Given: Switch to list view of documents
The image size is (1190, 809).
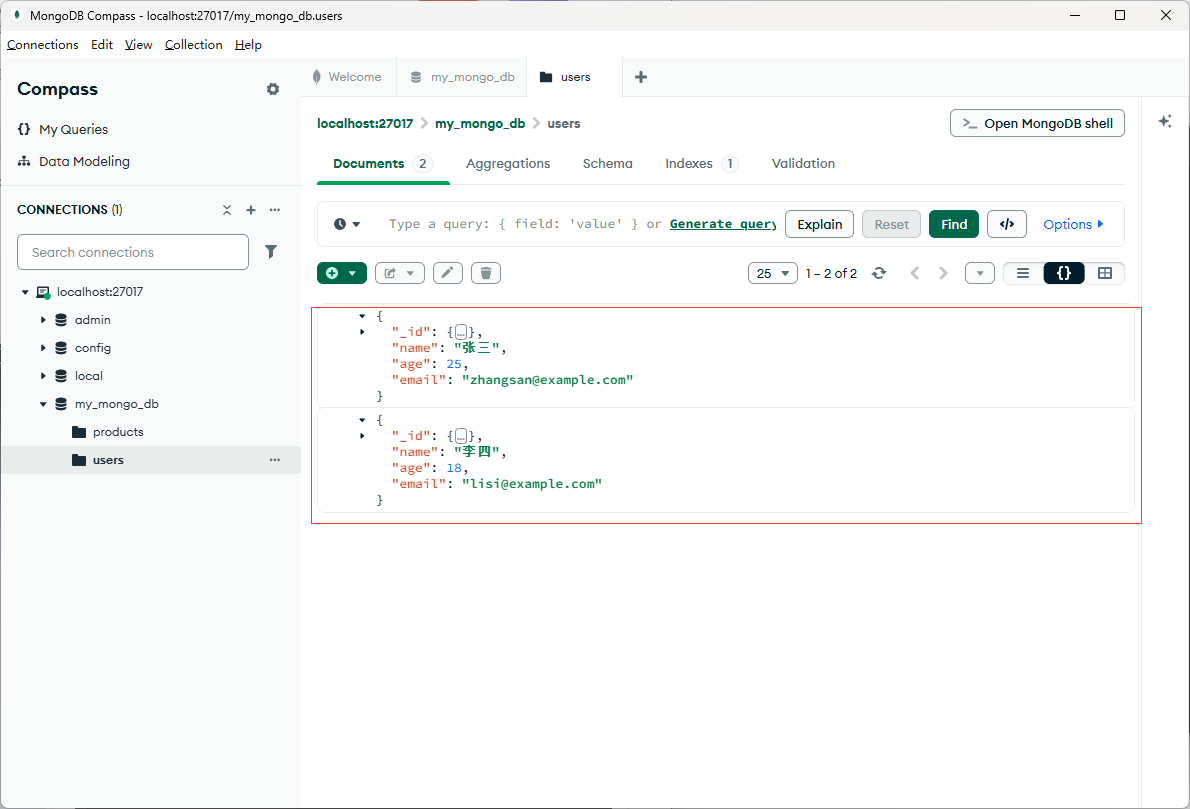Looking at the screenshot, I should pyautogui.click(x=1022, y=272).
